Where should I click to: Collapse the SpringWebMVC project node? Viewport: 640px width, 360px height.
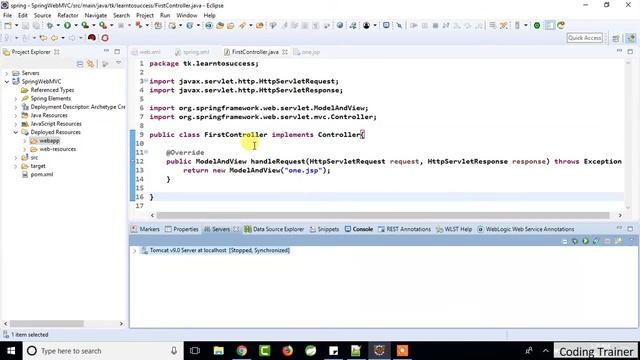(7, 82)
